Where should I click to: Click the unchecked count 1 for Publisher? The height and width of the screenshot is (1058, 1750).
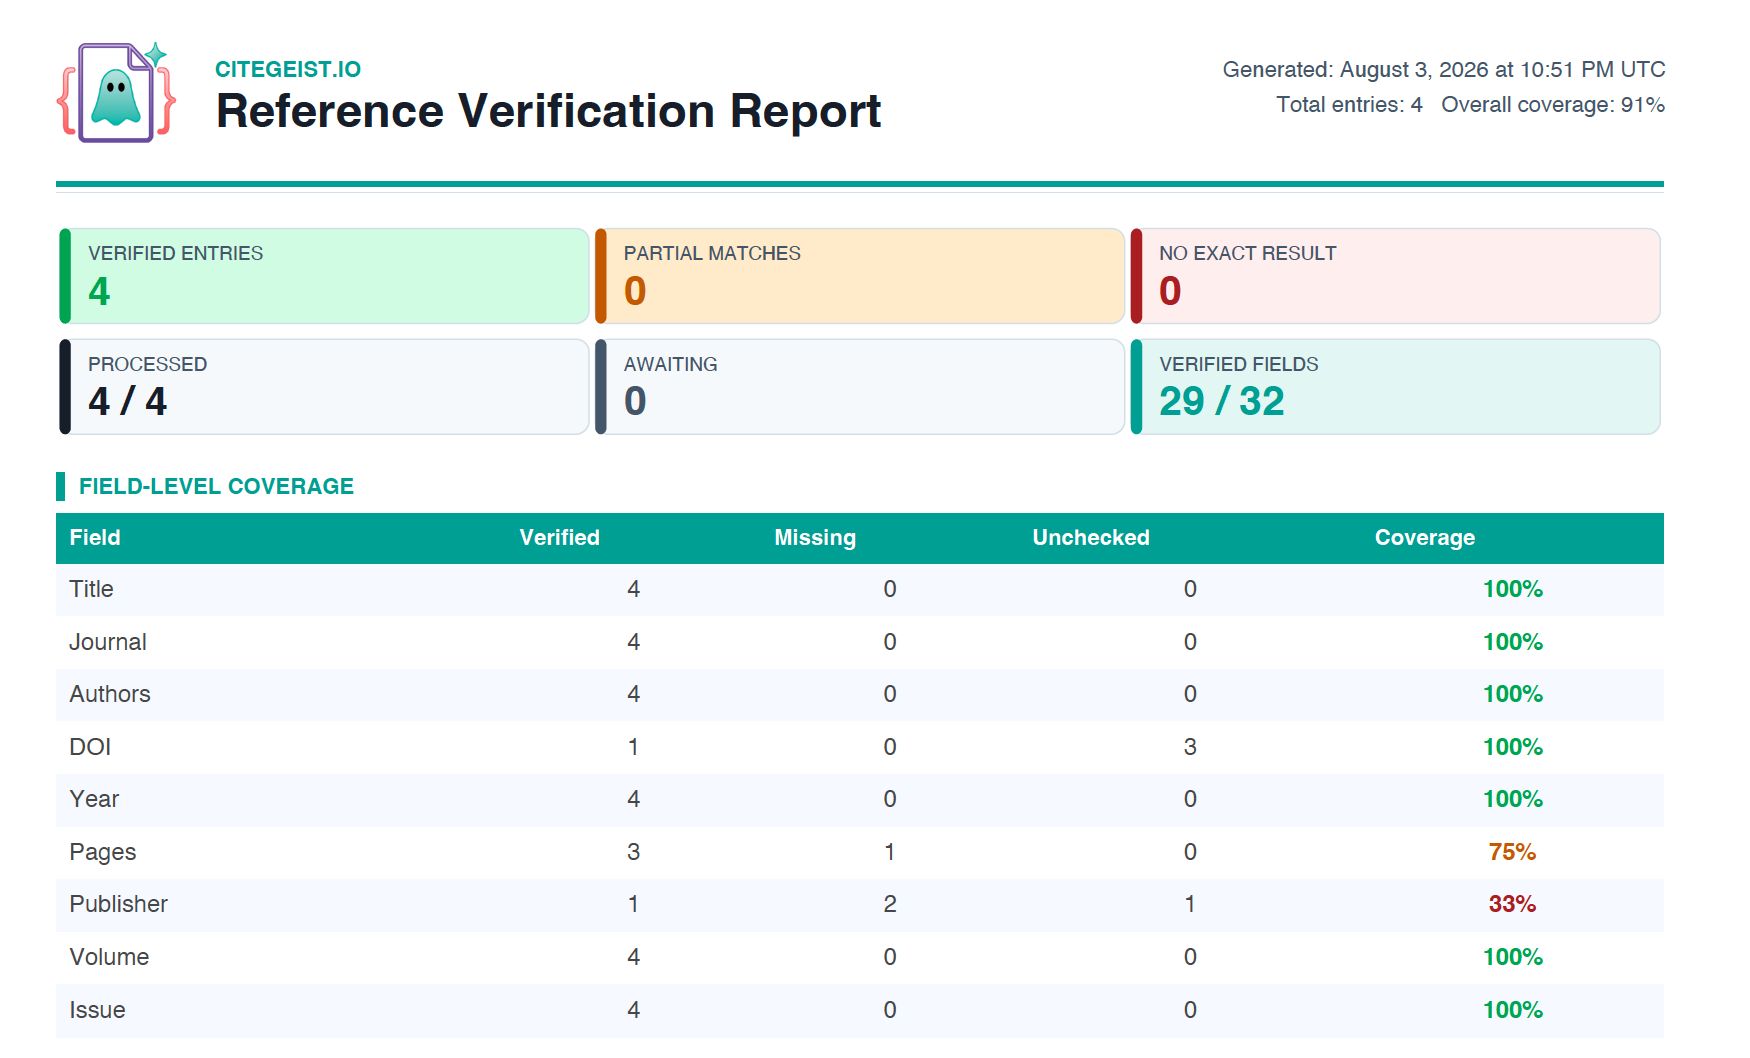pyautogui.click(x=1190, y=904)
